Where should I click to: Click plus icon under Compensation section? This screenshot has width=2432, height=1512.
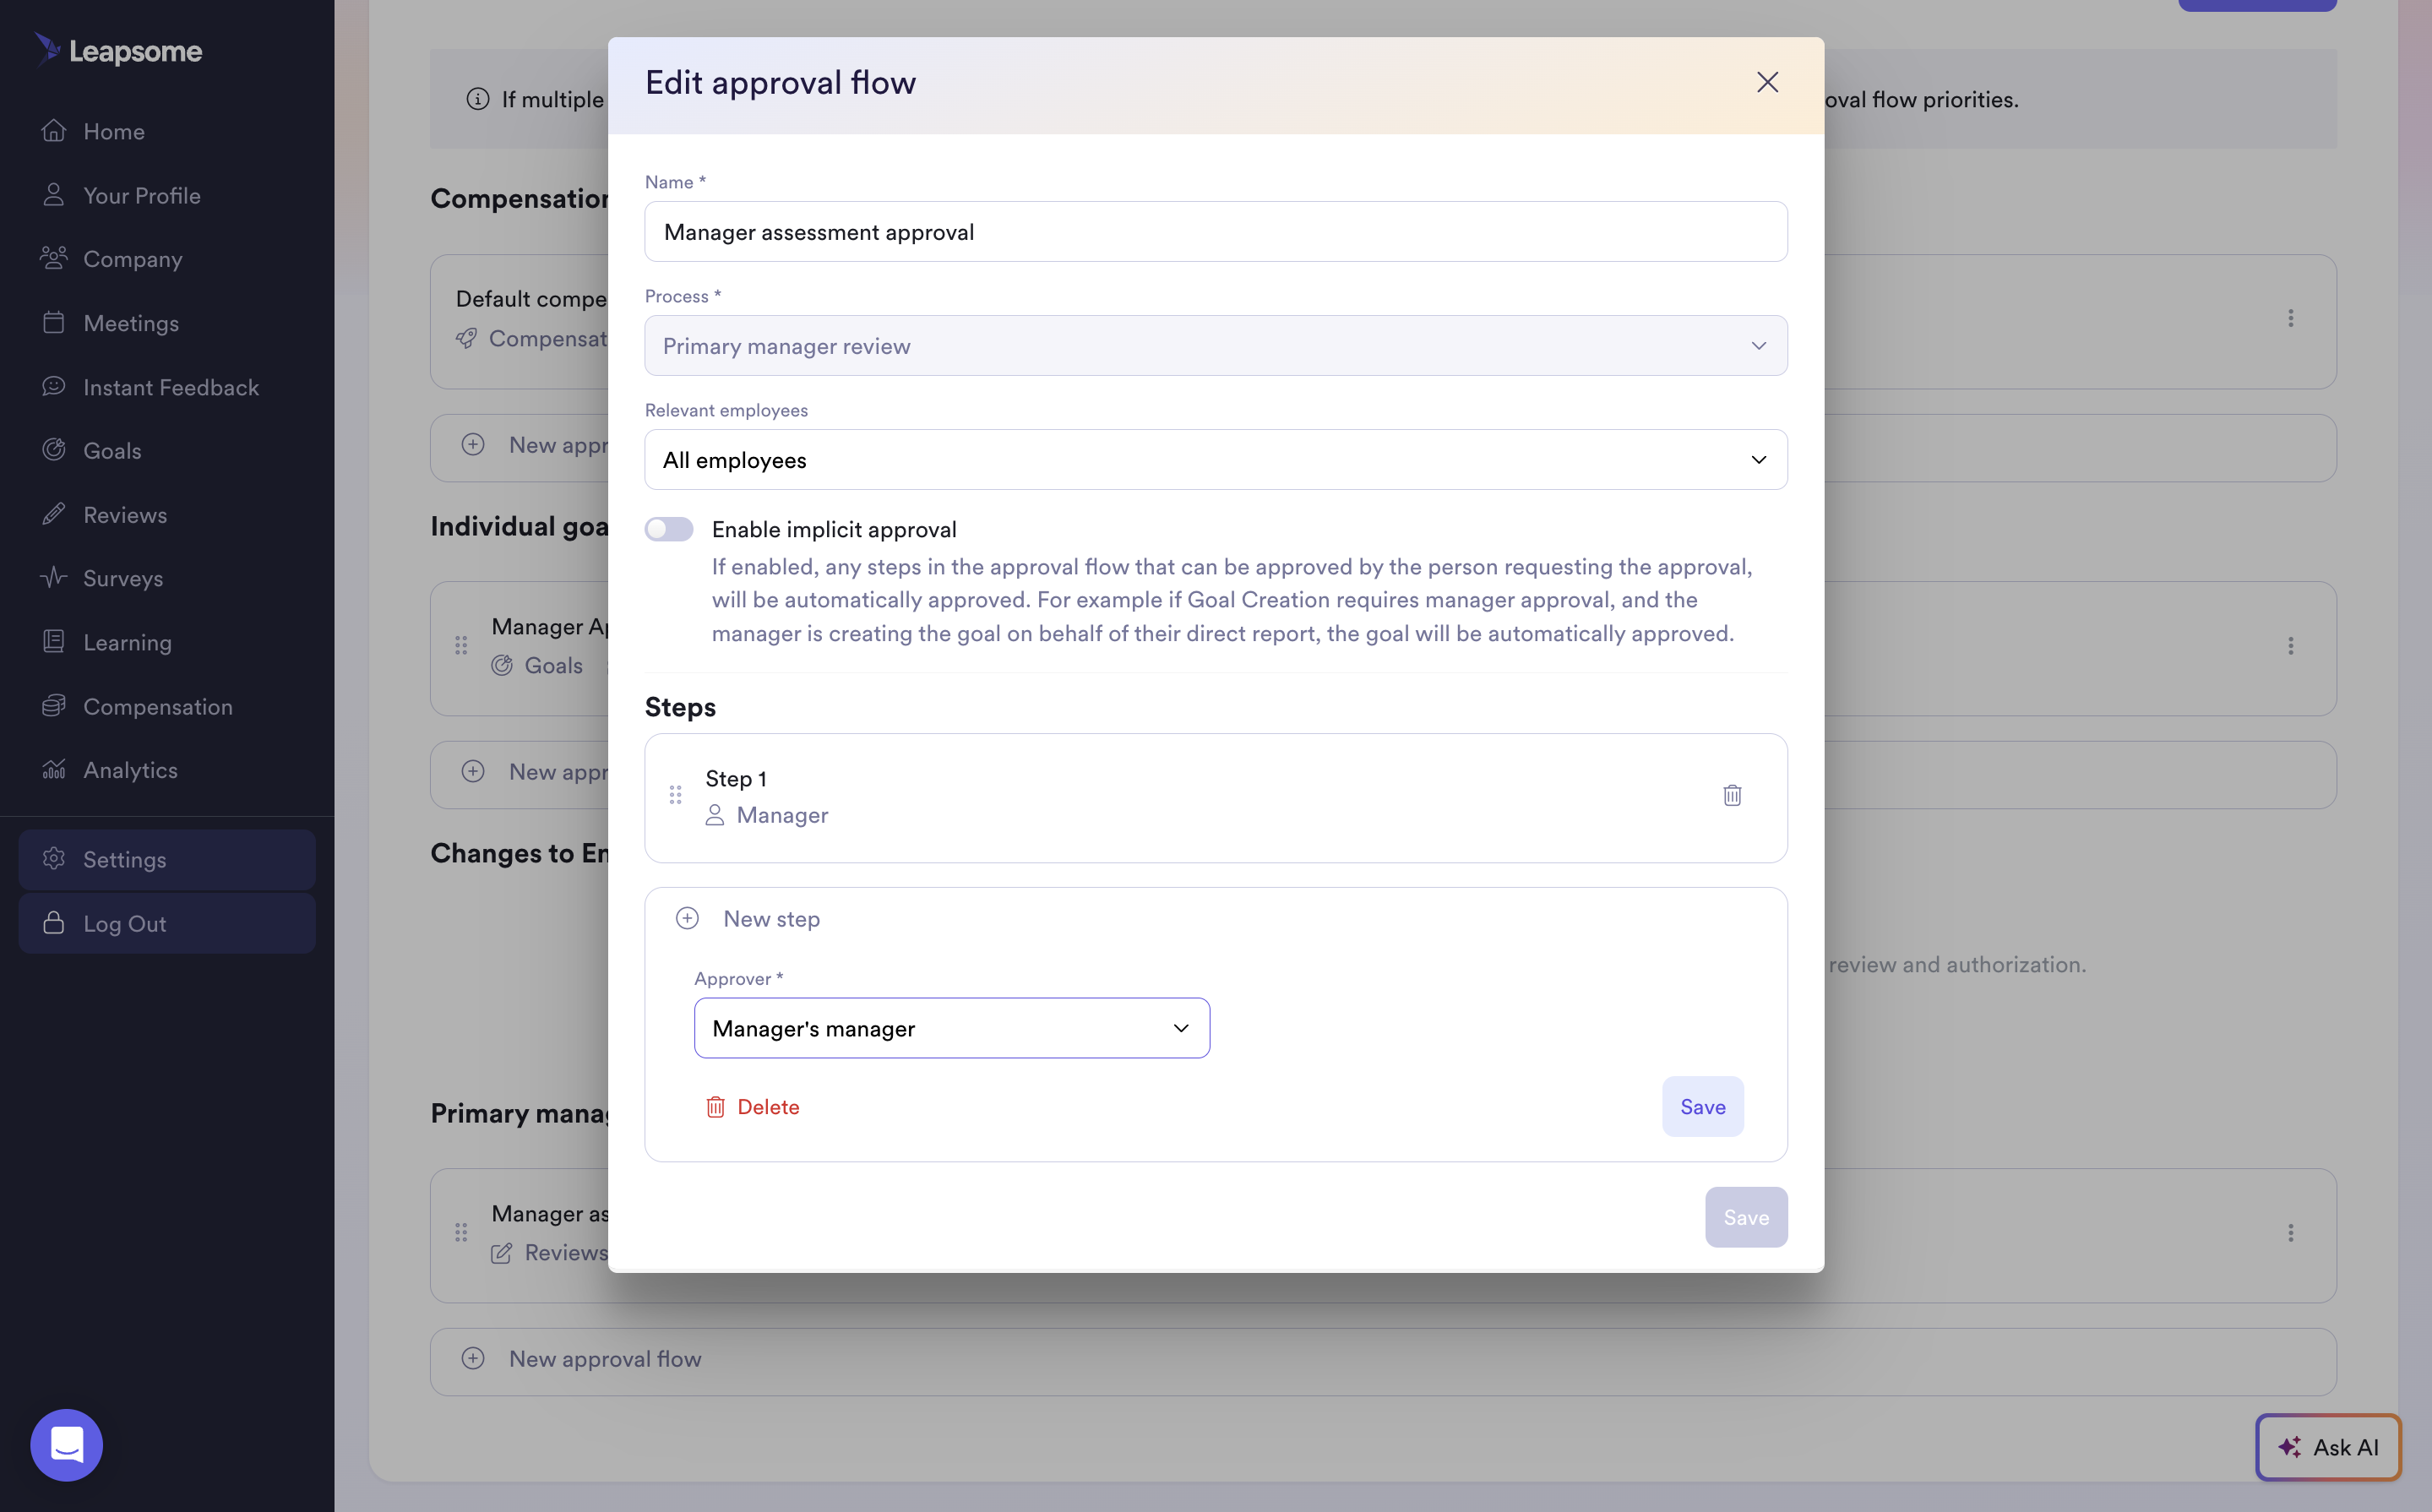pyautogui.click(x=473, y=444)
